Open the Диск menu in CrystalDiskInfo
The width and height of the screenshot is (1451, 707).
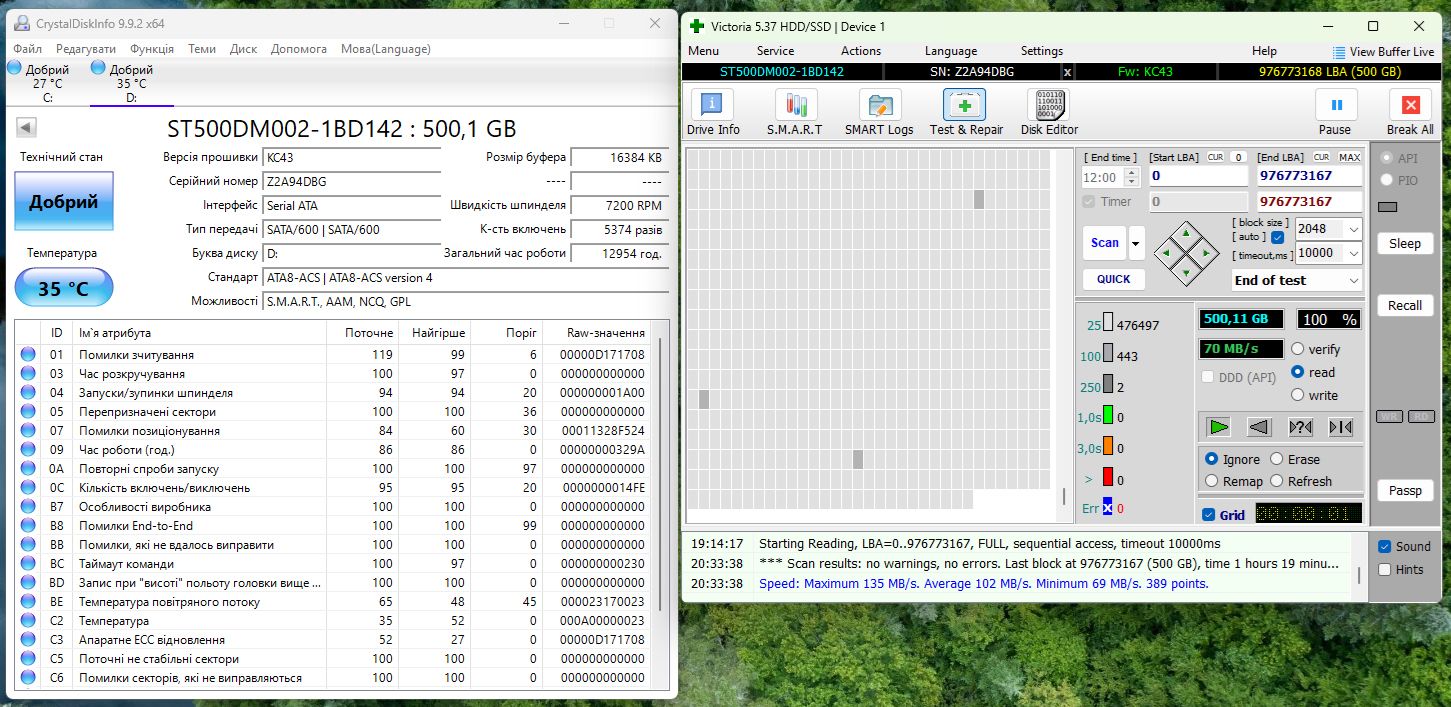coord(243,48)
